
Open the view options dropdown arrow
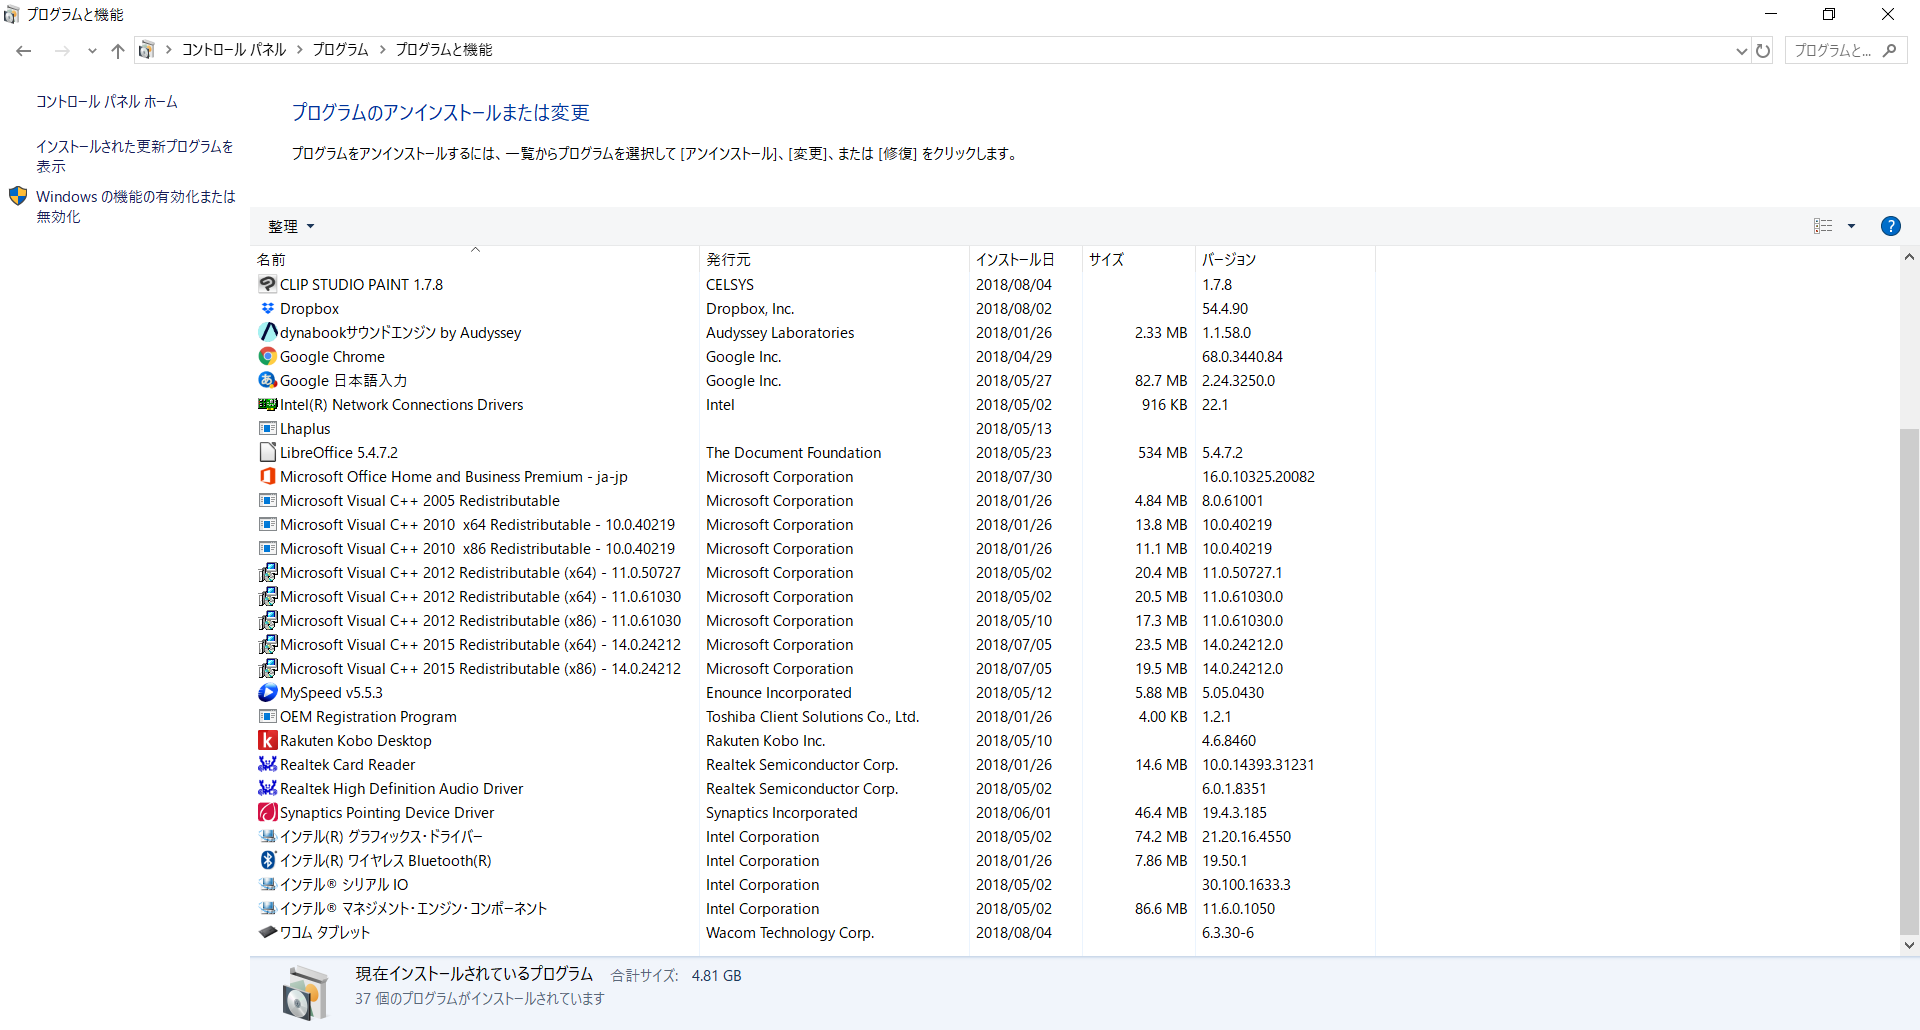tap(1851, 227)
